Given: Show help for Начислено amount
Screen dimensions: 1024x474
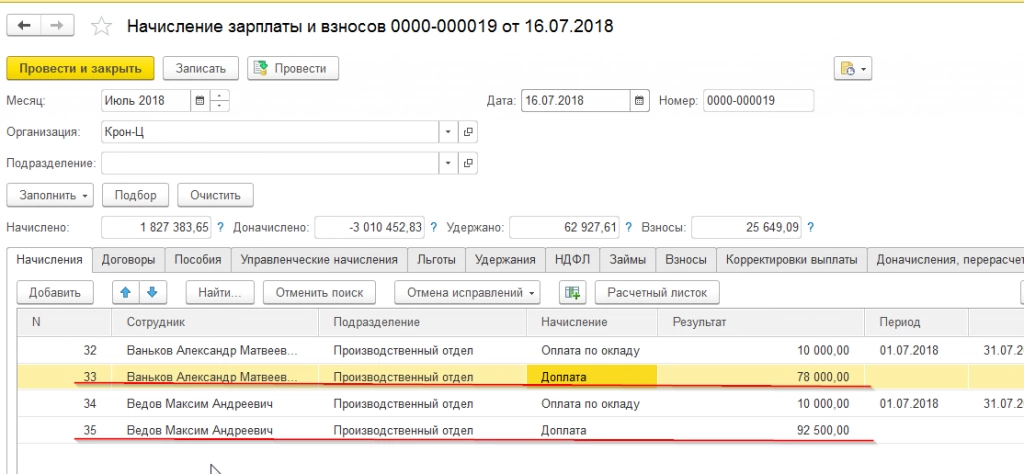Looking at the screenshot, I should (220, 227).
